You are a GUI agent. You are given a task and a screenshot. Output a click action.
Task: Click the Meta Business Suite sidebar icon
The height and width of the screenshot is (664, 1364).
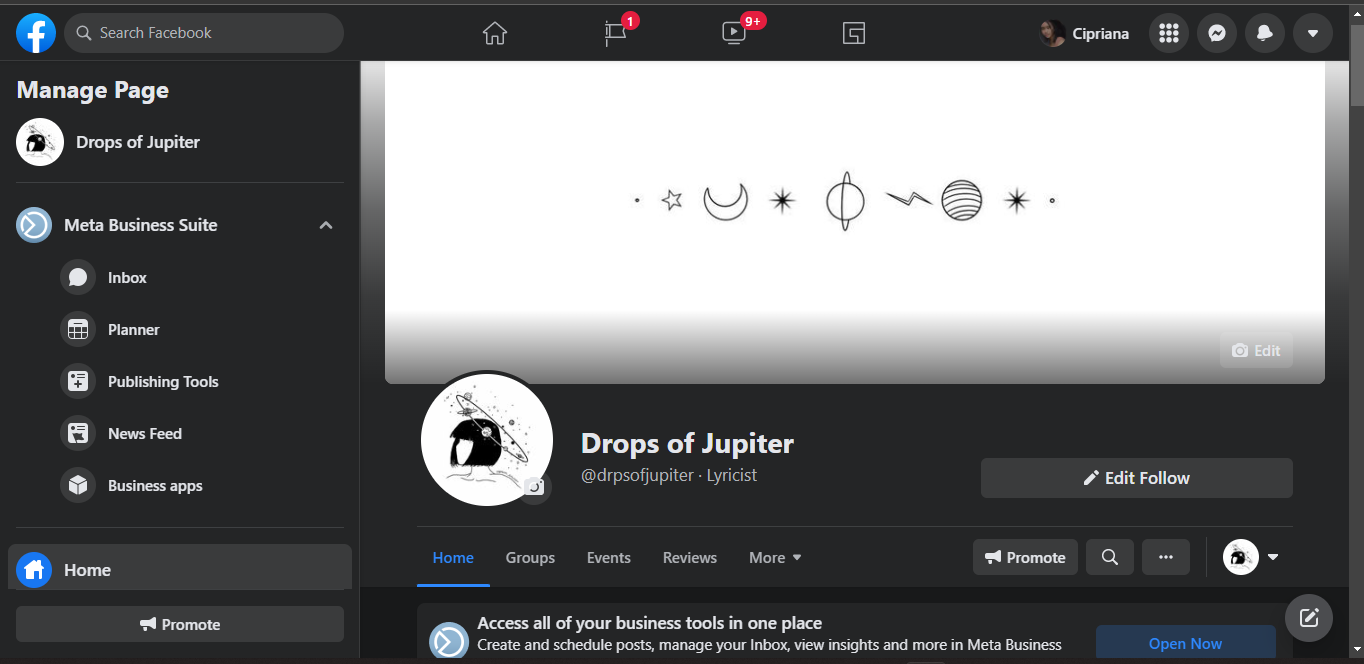pyautogui.click(x=33, y=225)
